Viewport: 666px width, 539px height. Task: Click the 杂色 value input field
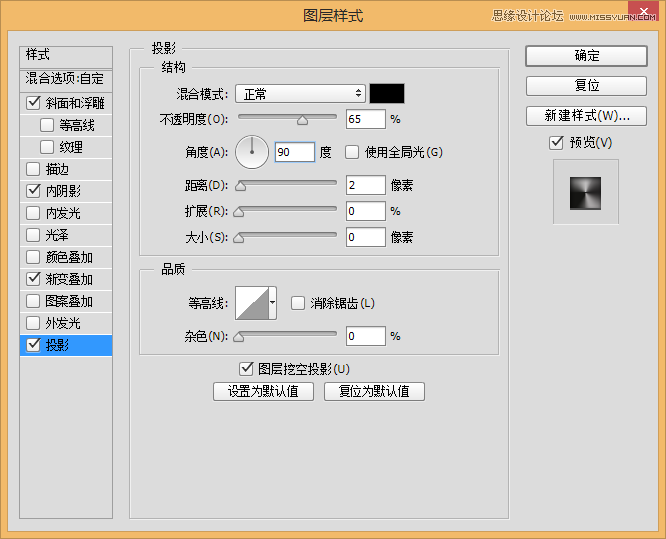point(366,336)
